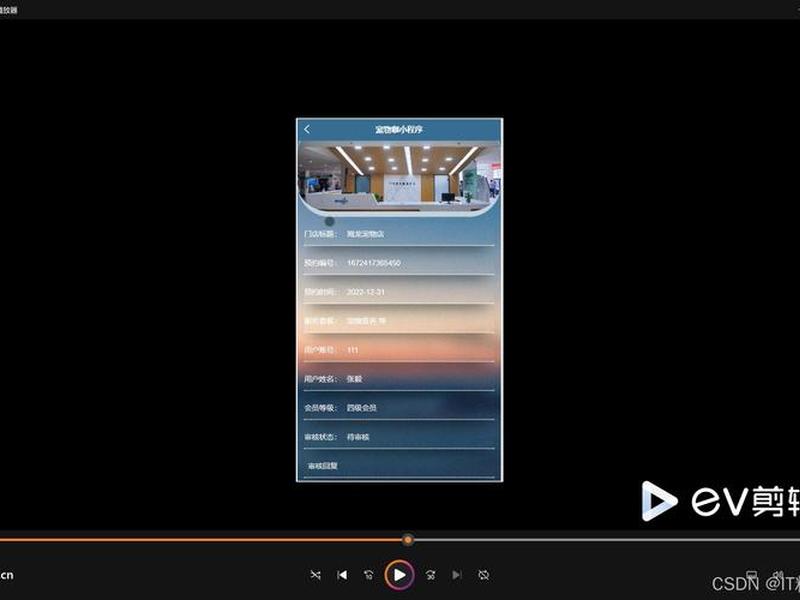
Task: Click the 审核回复 field
Action: tap(399, 466)
